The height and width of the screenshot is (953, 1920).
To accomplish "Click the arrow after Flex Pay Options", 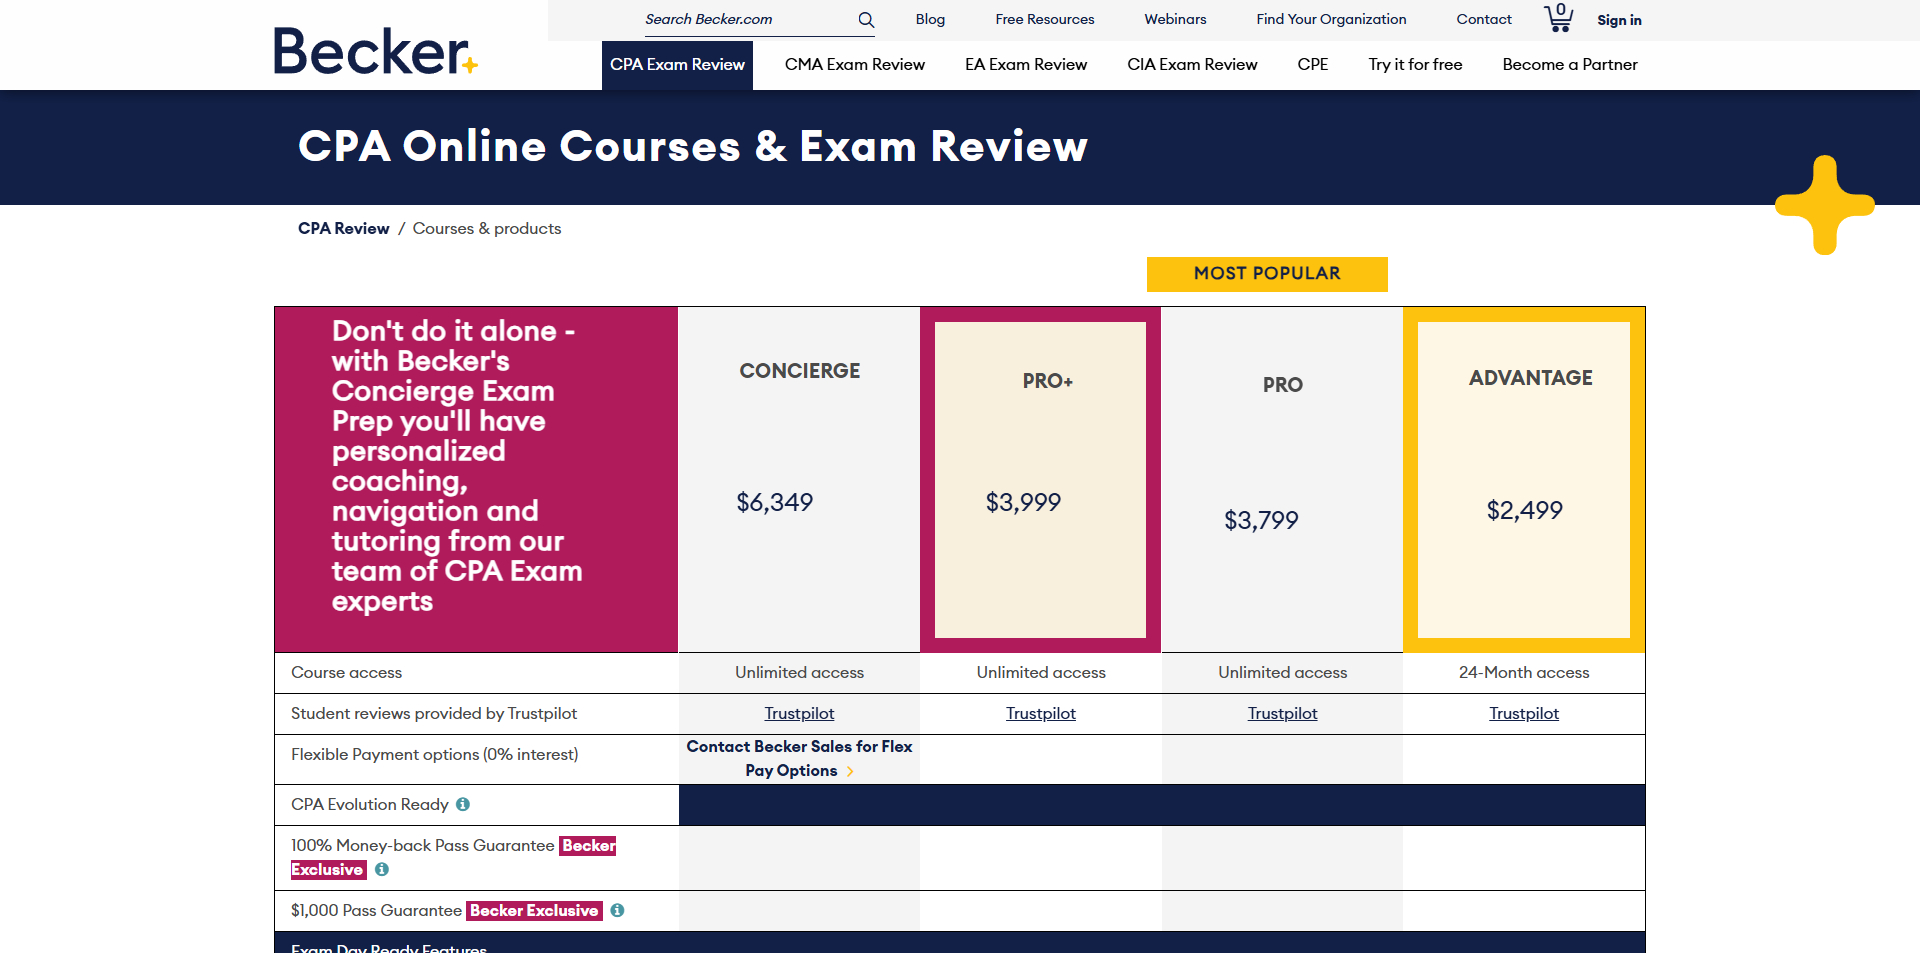I will point(850,771).
